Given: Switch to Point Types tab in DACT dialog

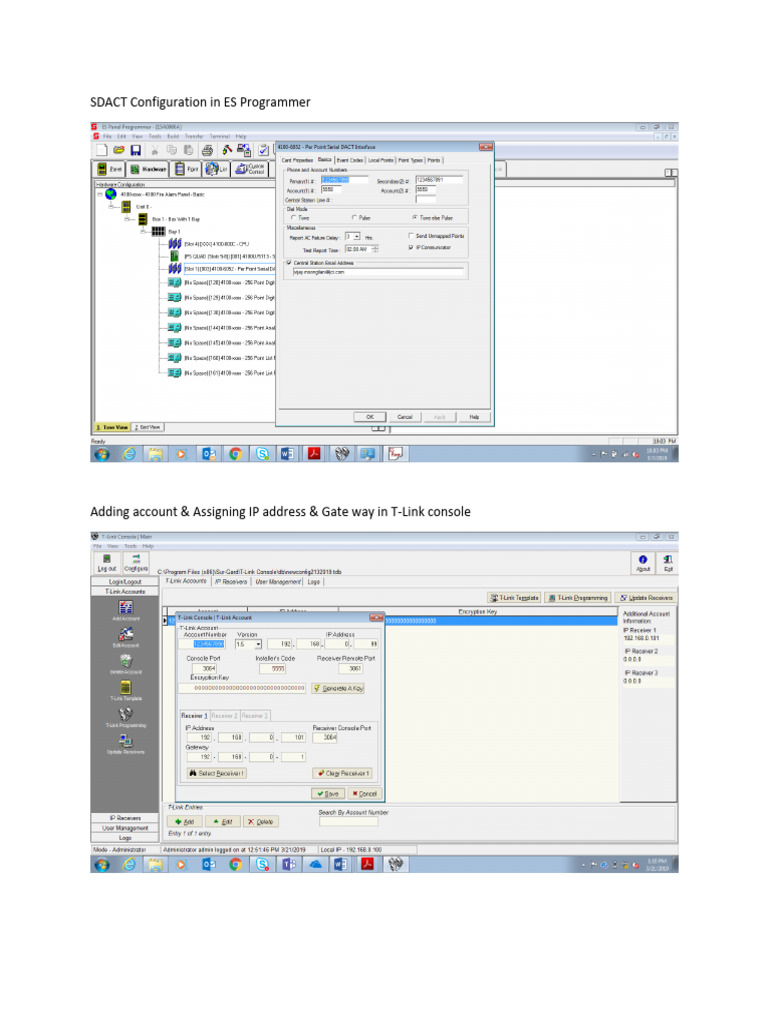Looking at the screenshot, I should click(x=410, y=160).
